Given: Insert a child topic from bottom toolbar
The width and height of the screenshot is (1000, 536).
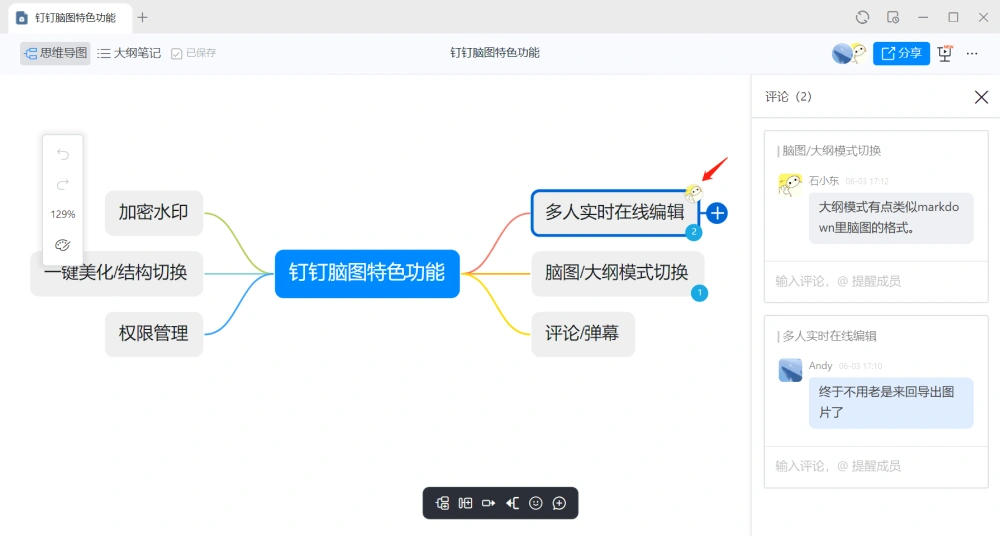Looking at the screenshot, I should point(442,503).
